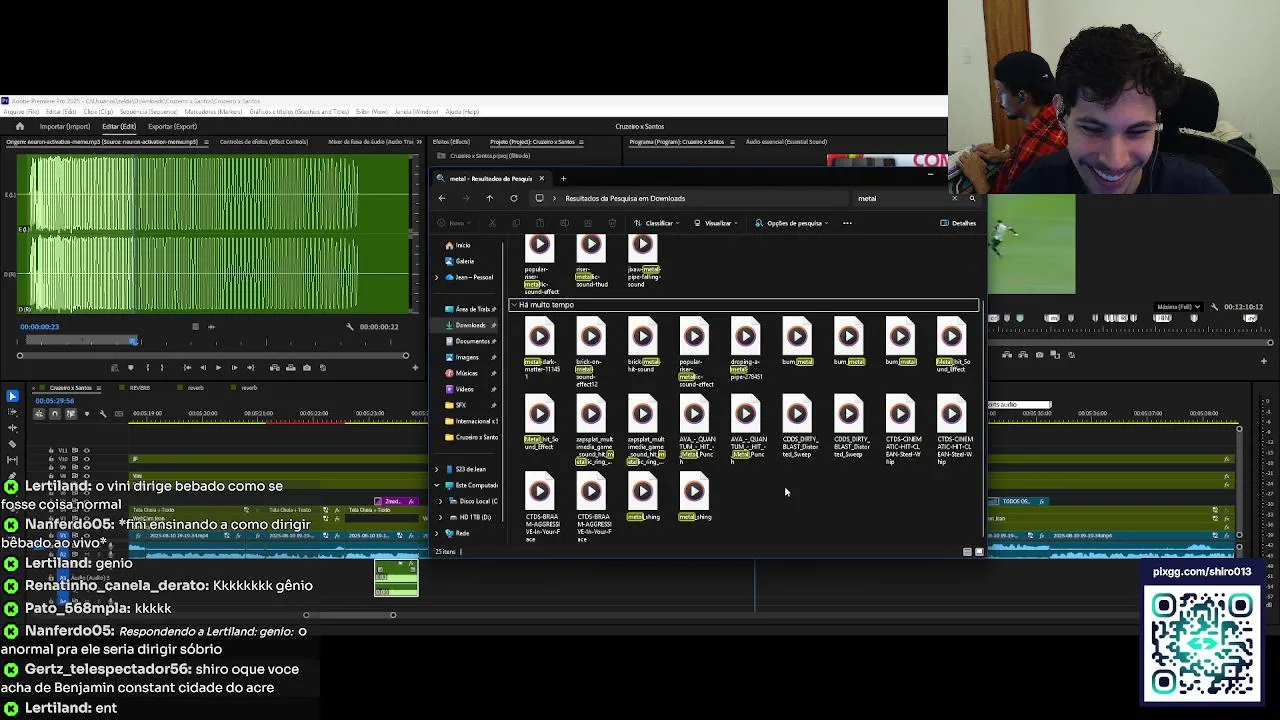Switch Explorer to large icons view button
Screen dimensions: 1280x720
tap(979, 552)
